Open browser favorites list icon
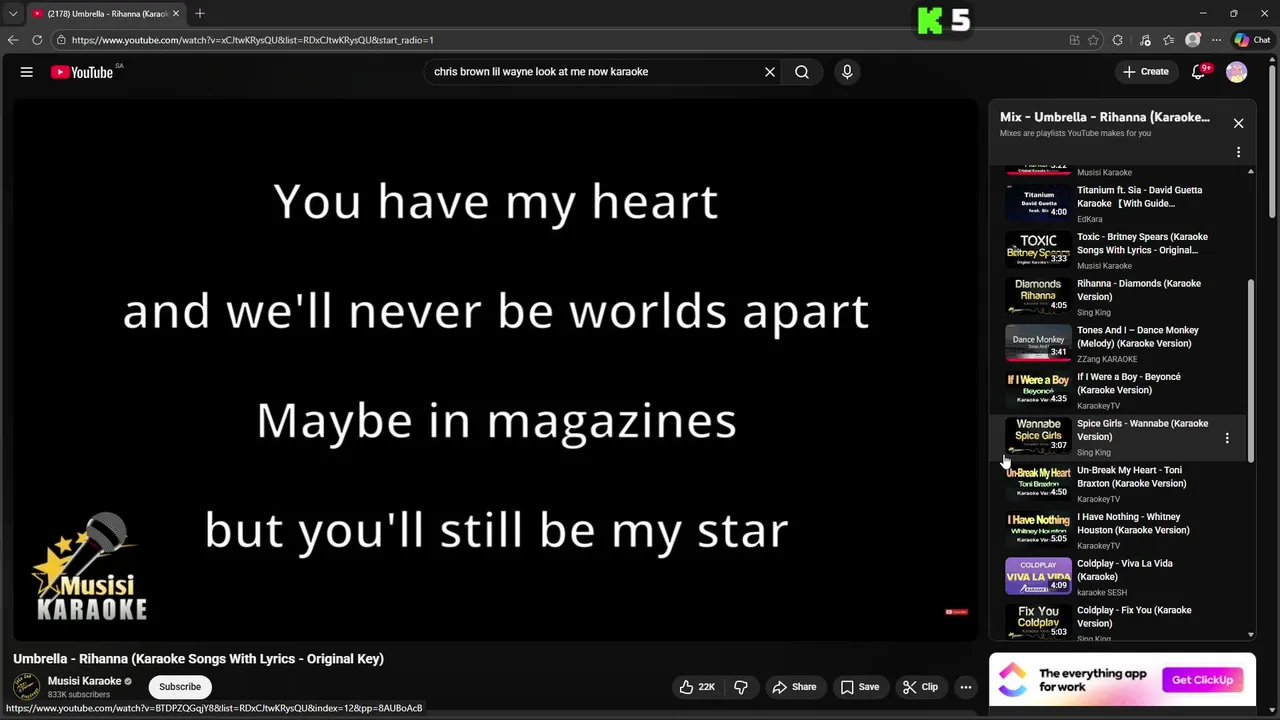The height and width of the screenshot is (720, 1280). click(1169, 40)
